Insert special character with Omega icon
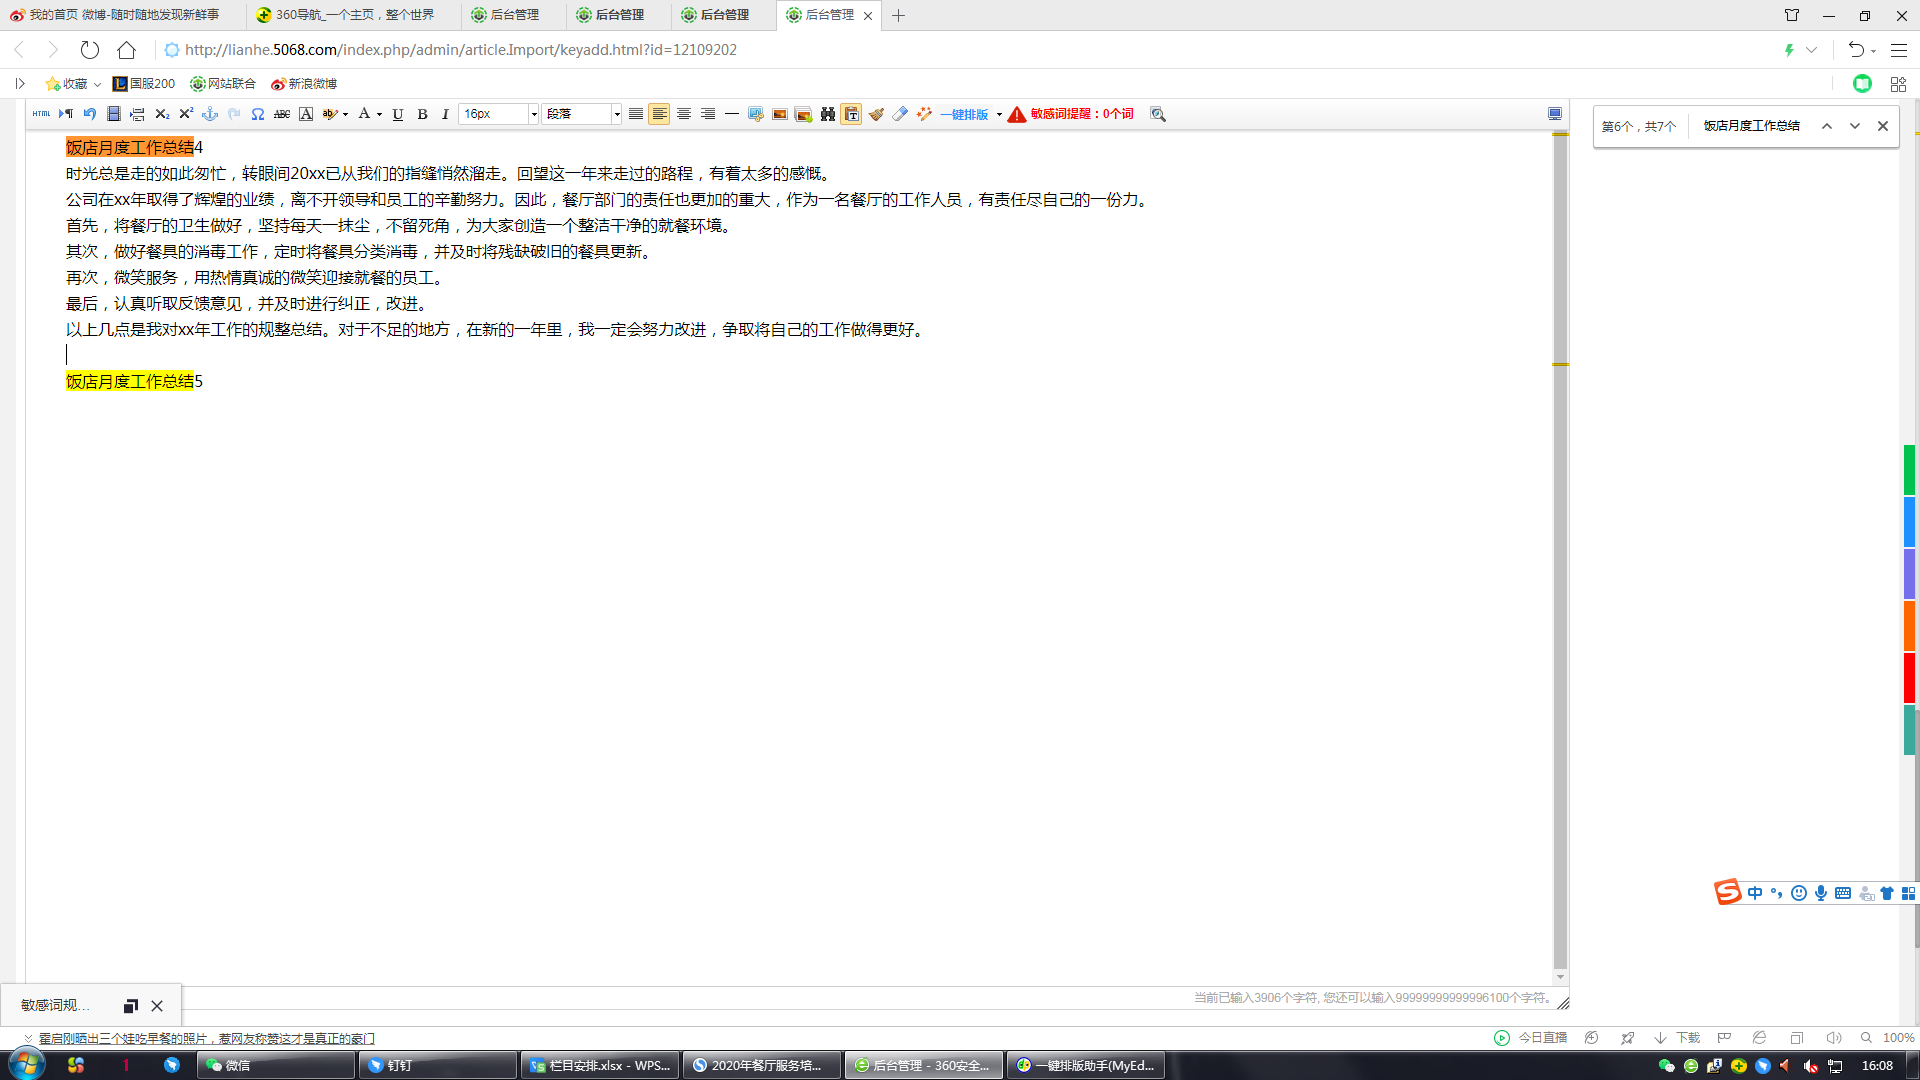The image size is (1920, 1080). point(258,114)
